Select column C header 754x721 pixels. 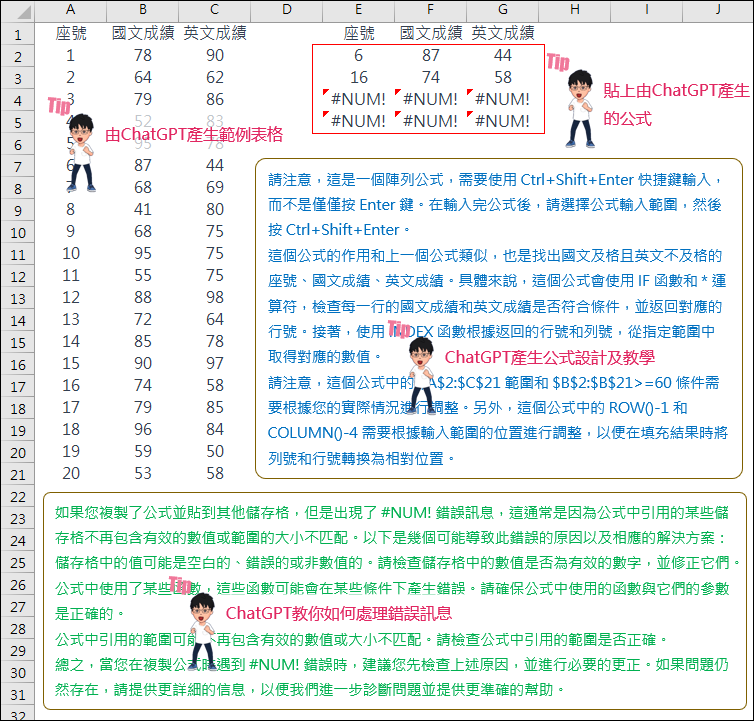(215, 10)
